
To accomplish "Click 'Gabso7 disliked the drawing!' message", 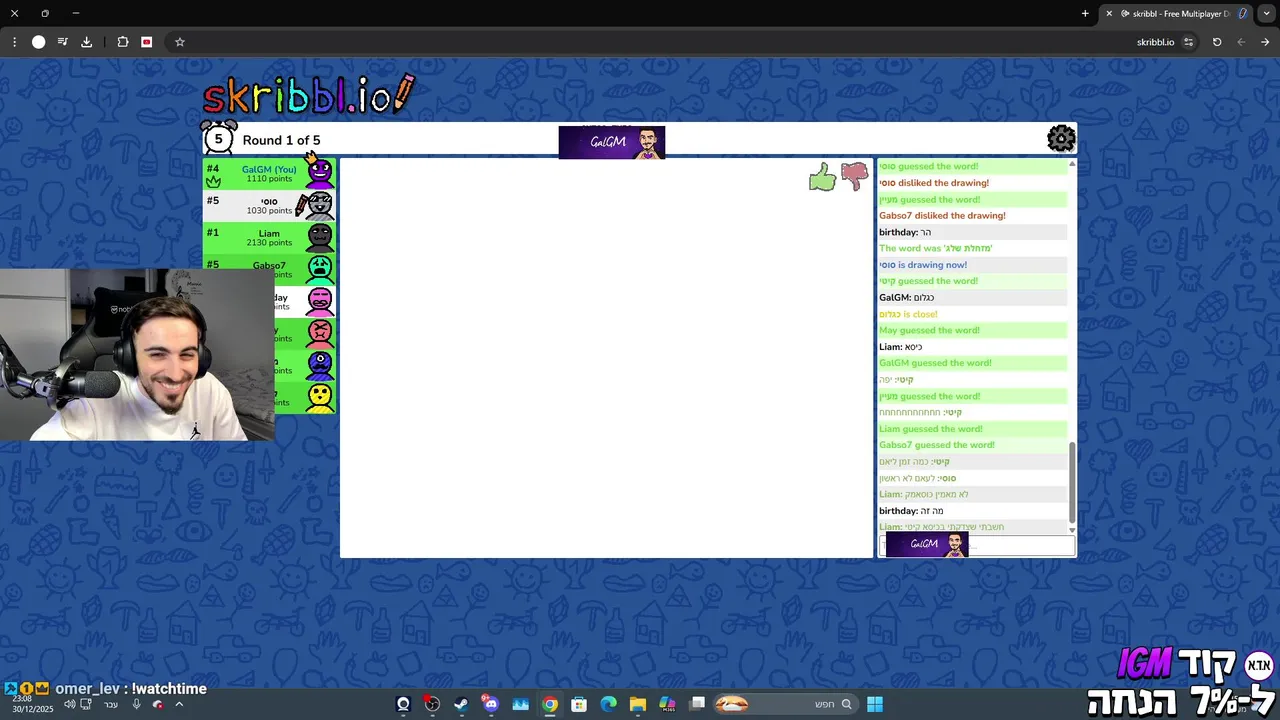I will click(942, 215).
